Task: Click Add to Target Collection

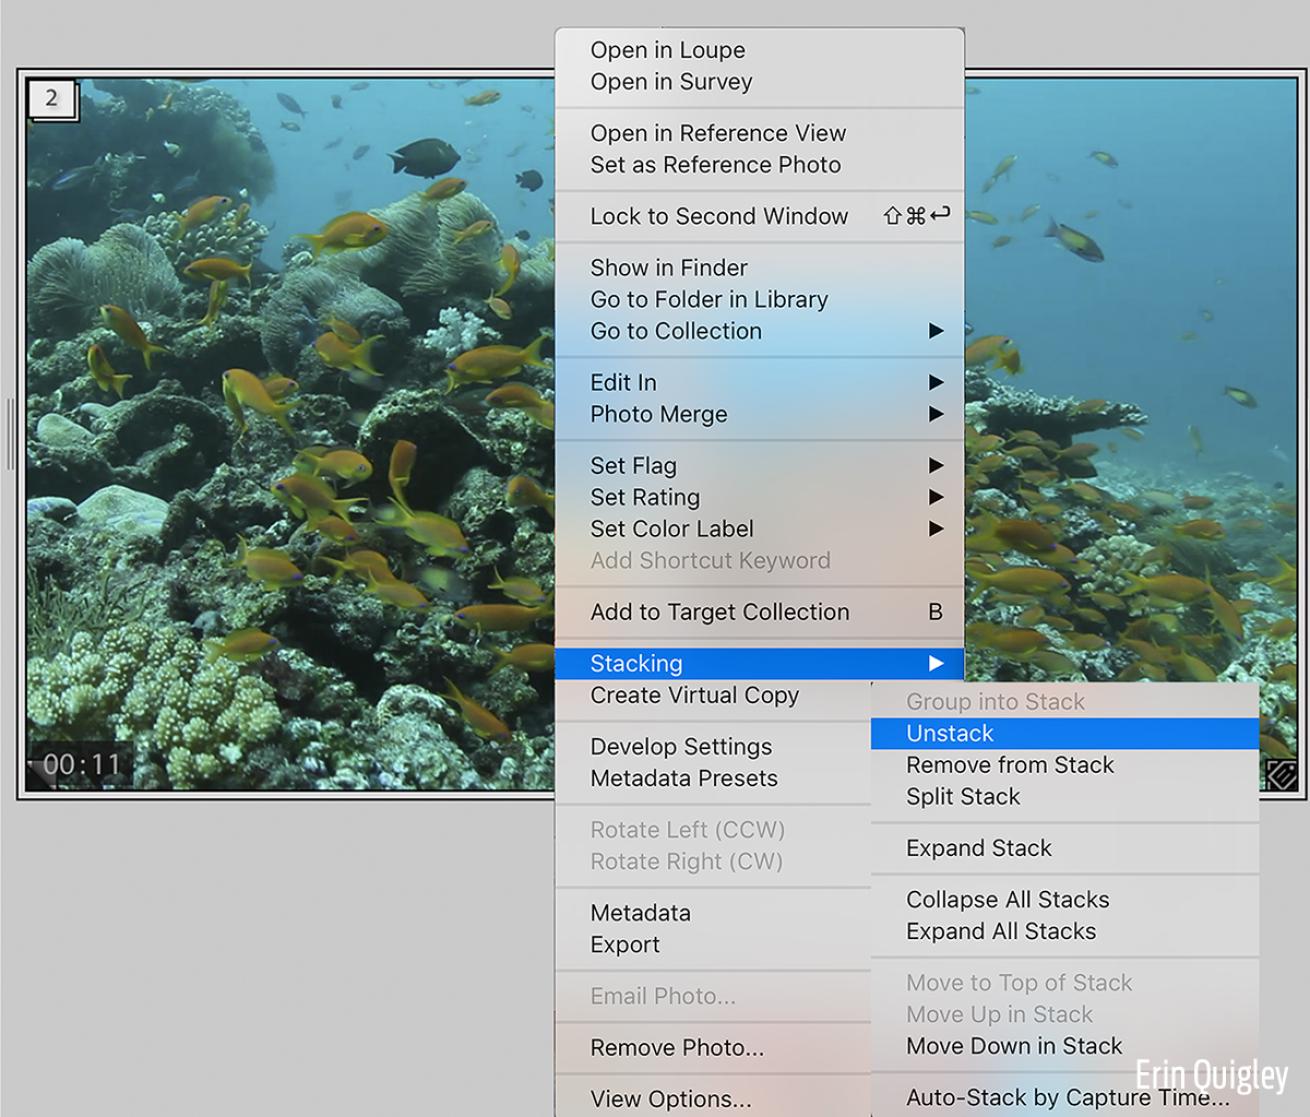Action: pyautogui.click(x=719, y=612)
